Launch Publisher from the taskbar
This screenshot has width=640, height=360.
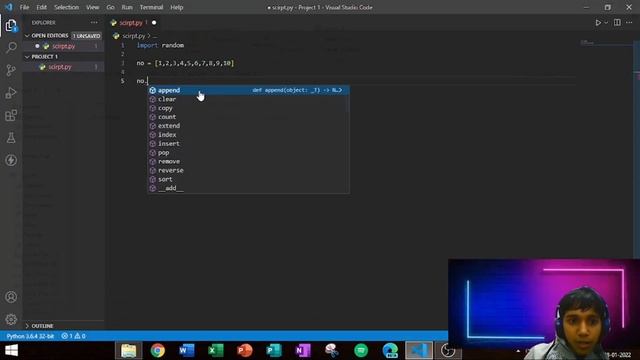(274, 351)
